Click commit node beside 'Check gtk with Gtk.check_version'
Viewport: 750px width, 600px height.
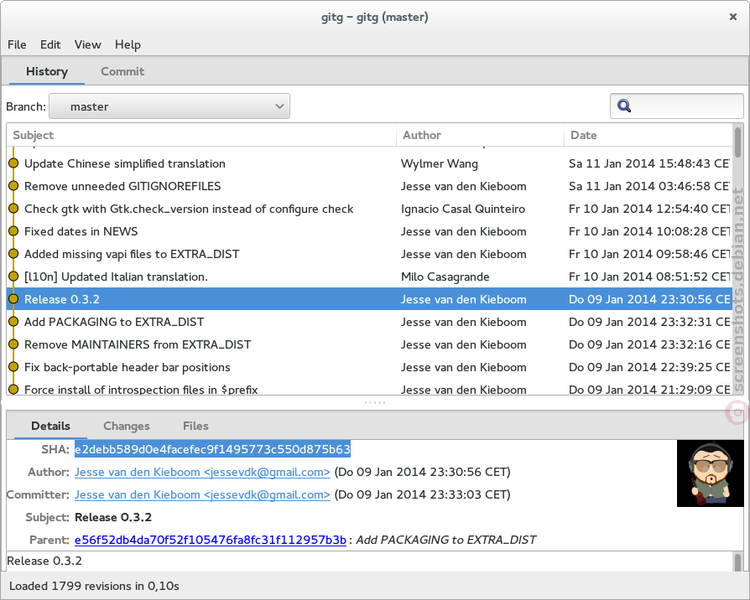[x=13, y=209]
